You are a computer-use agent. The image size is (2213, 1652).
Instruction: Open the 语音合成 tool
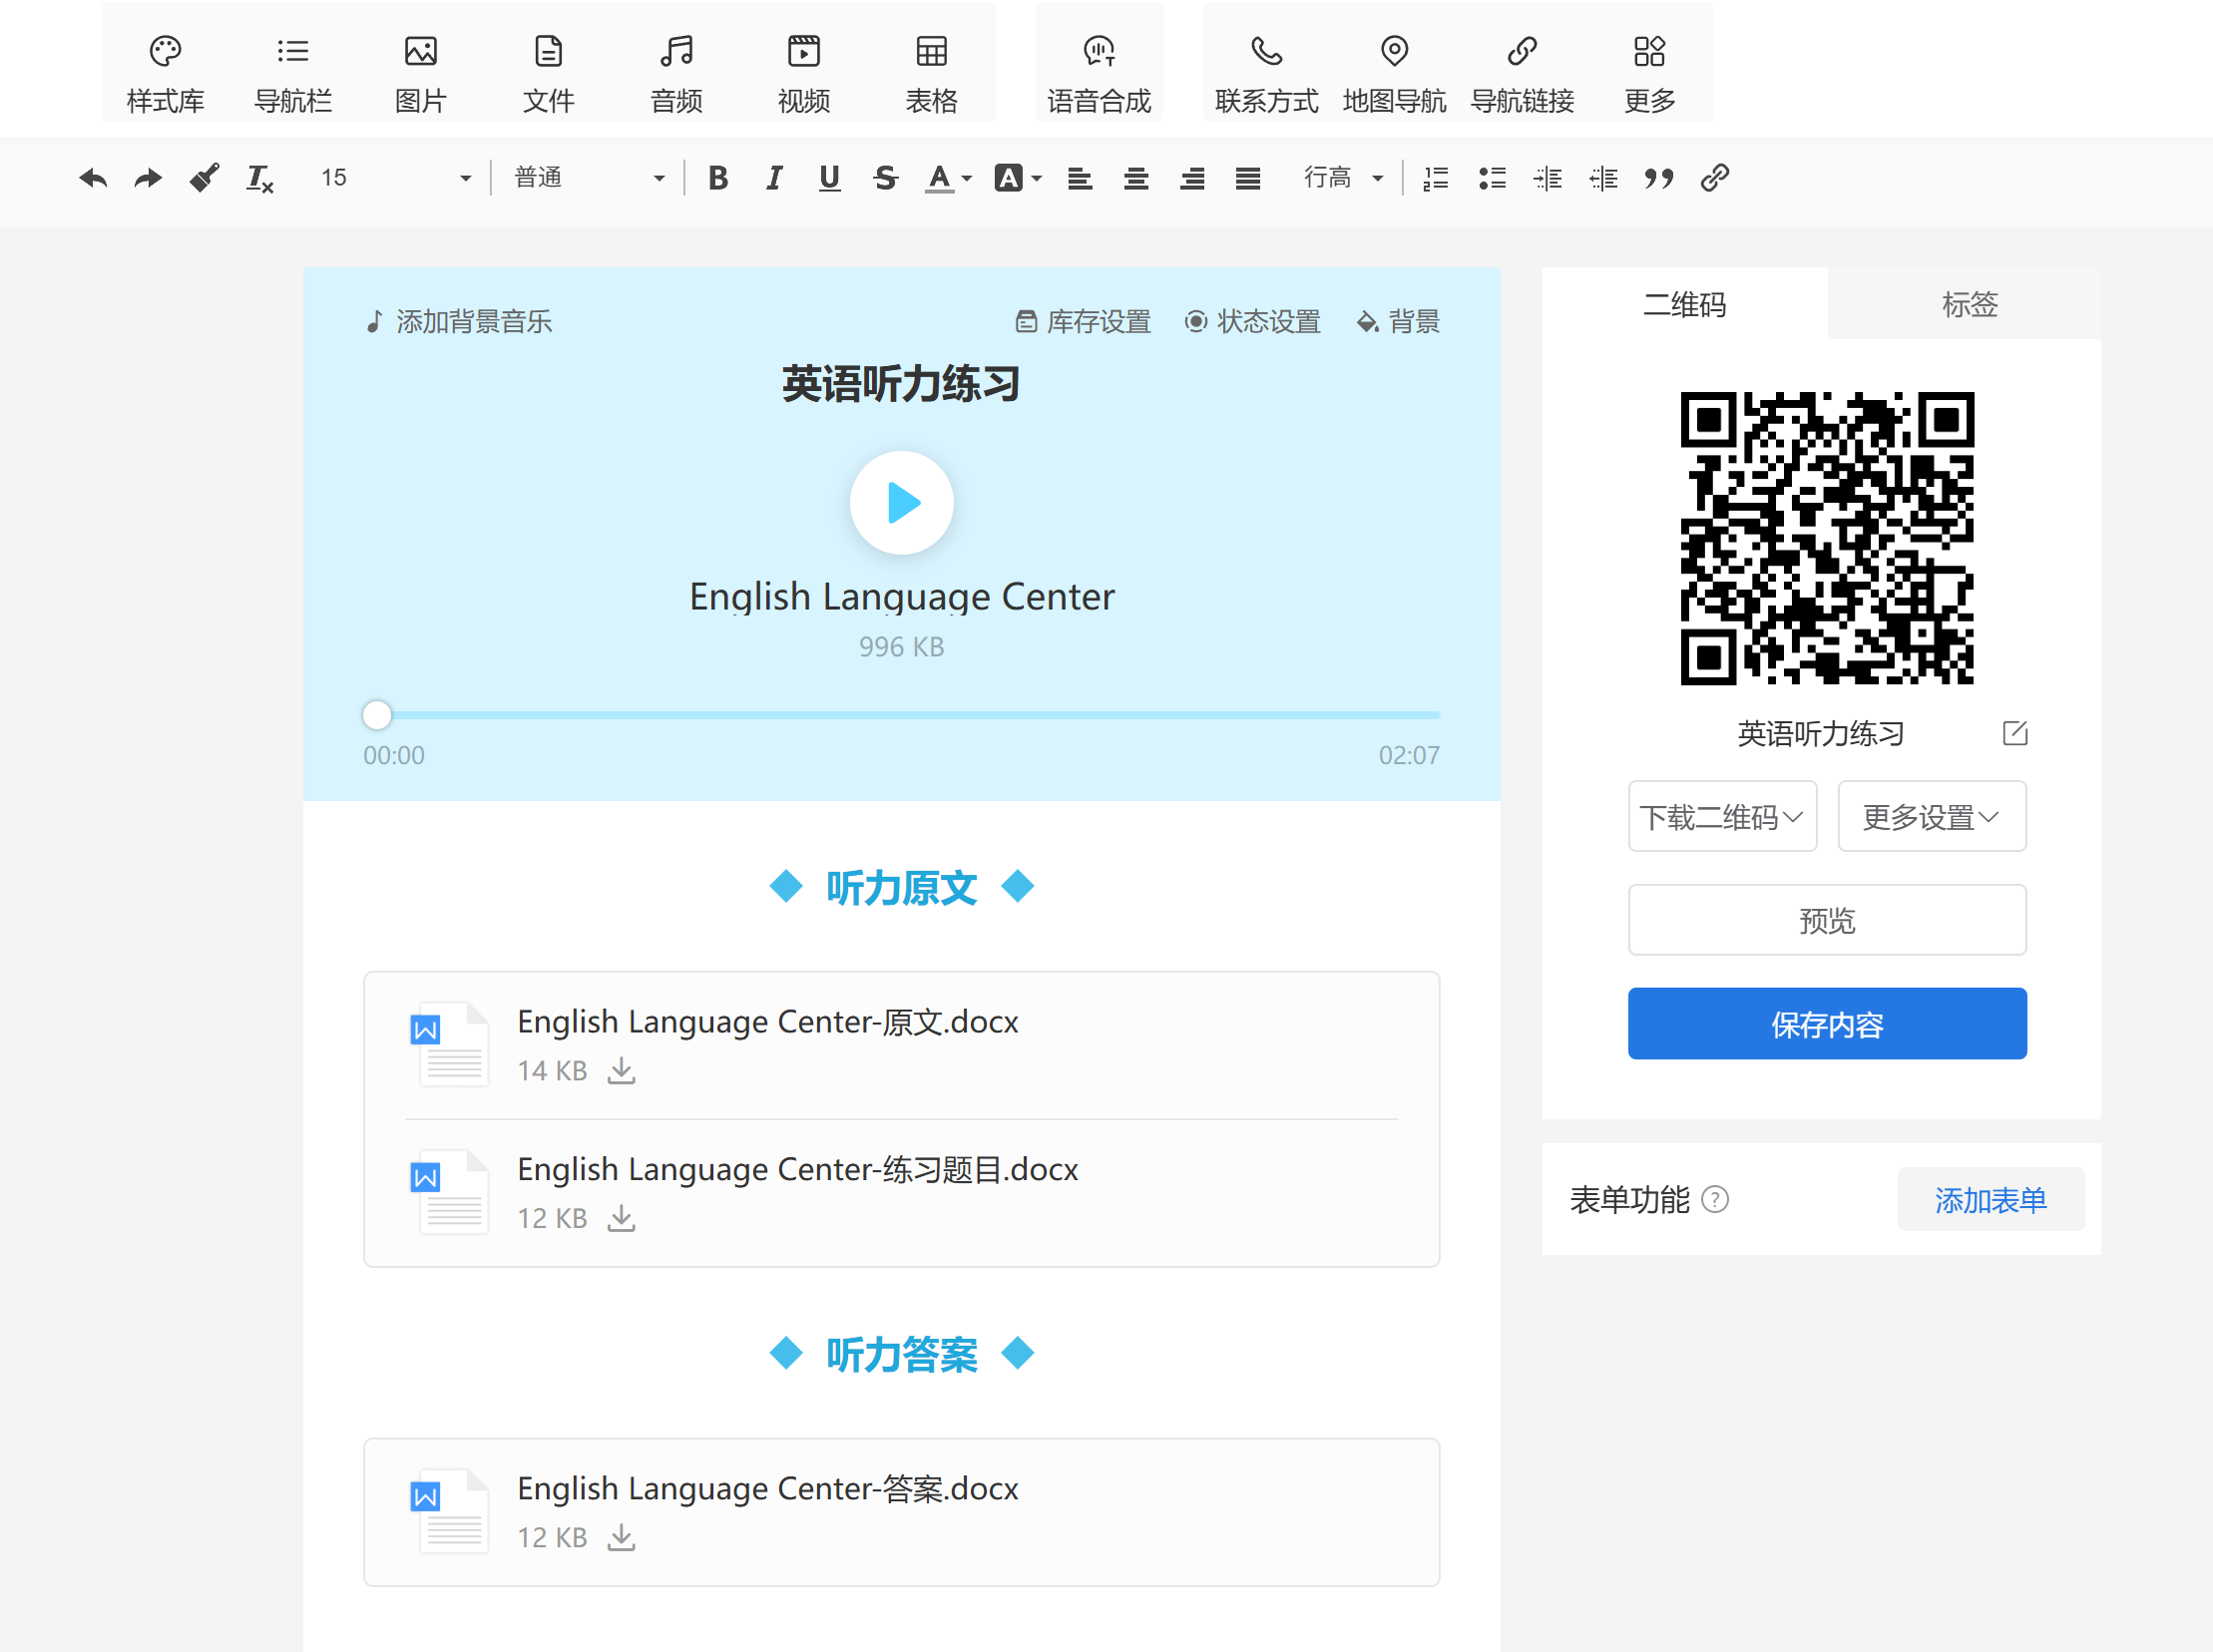point(1098,72)
